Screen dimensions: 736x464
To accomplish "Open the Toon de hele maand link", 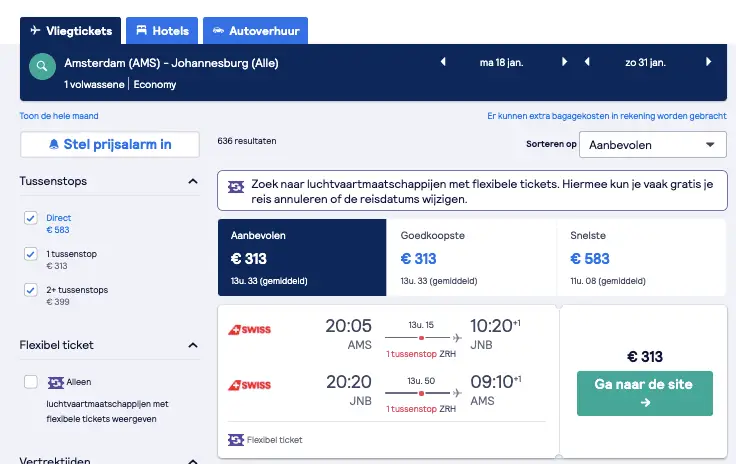I will point(59,116).
